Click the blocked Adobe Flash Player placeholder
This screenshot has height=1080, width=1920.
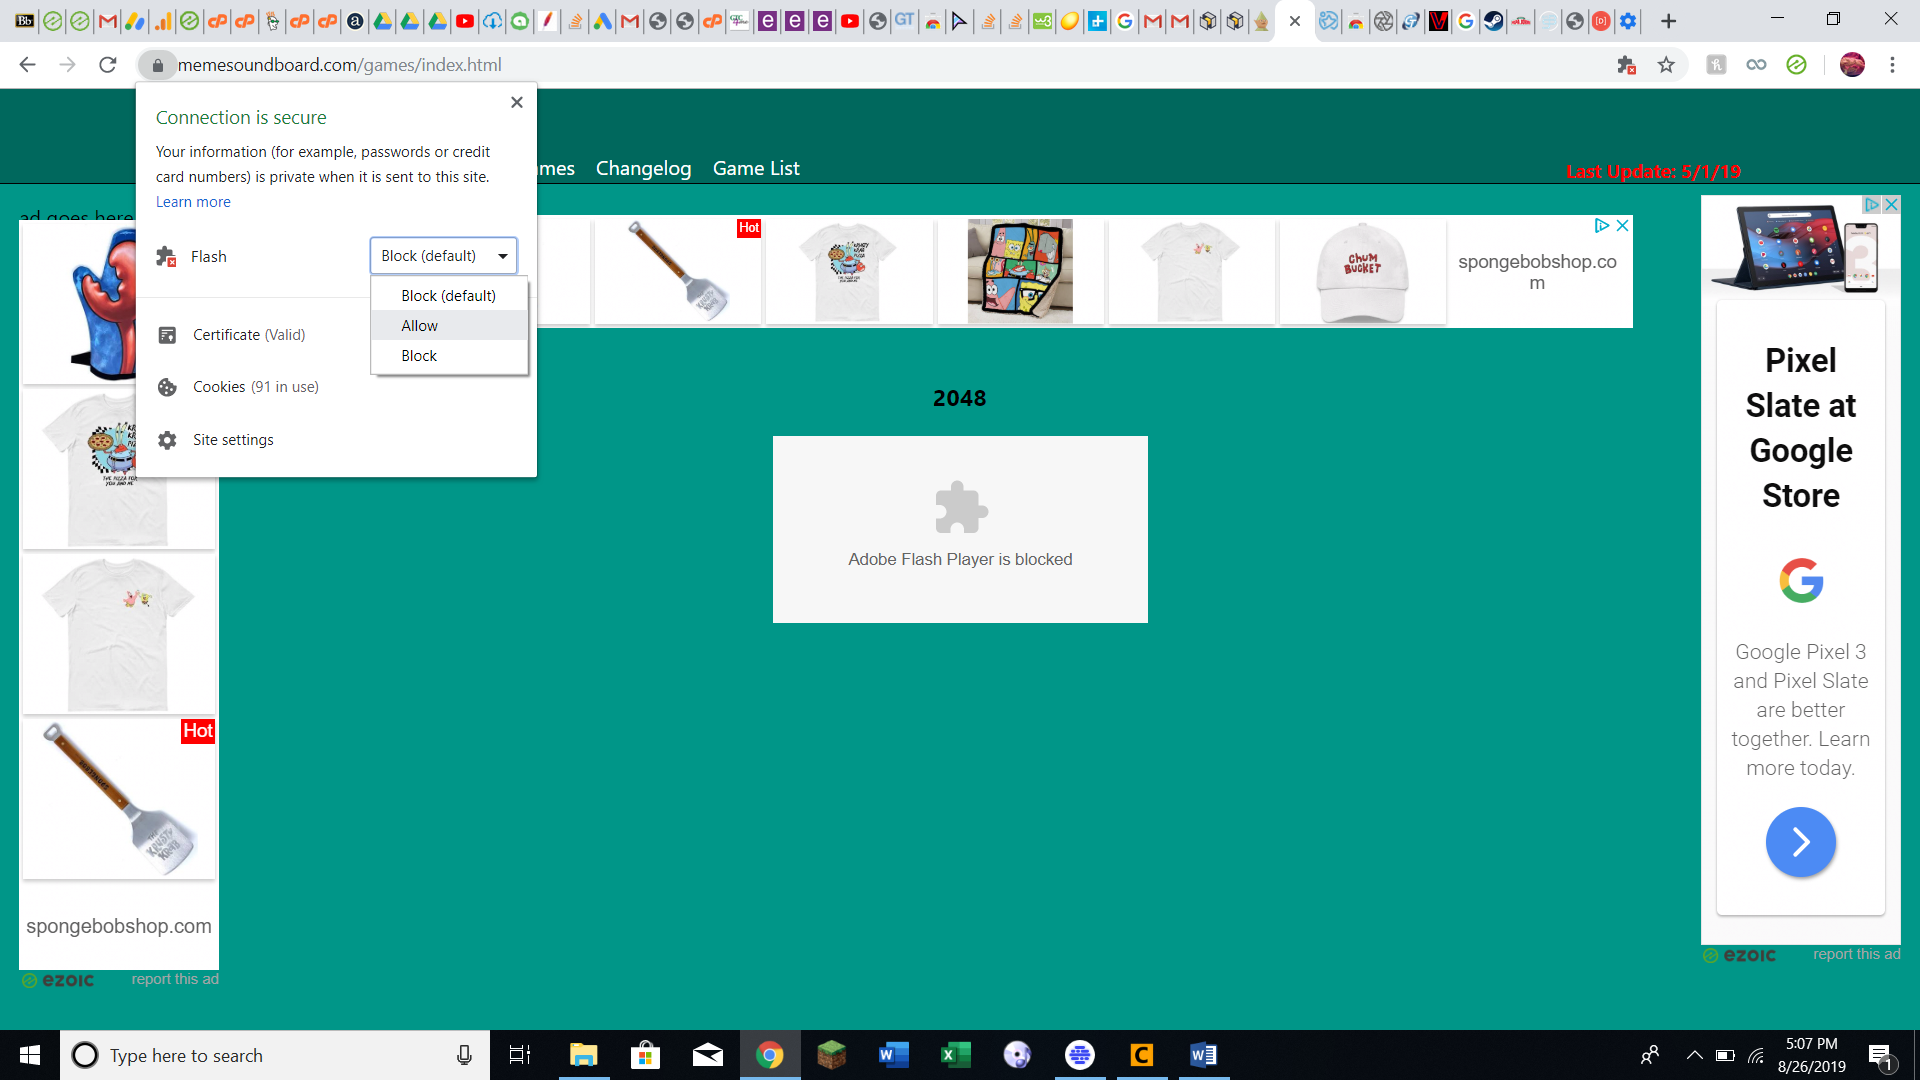coord(960,529)
